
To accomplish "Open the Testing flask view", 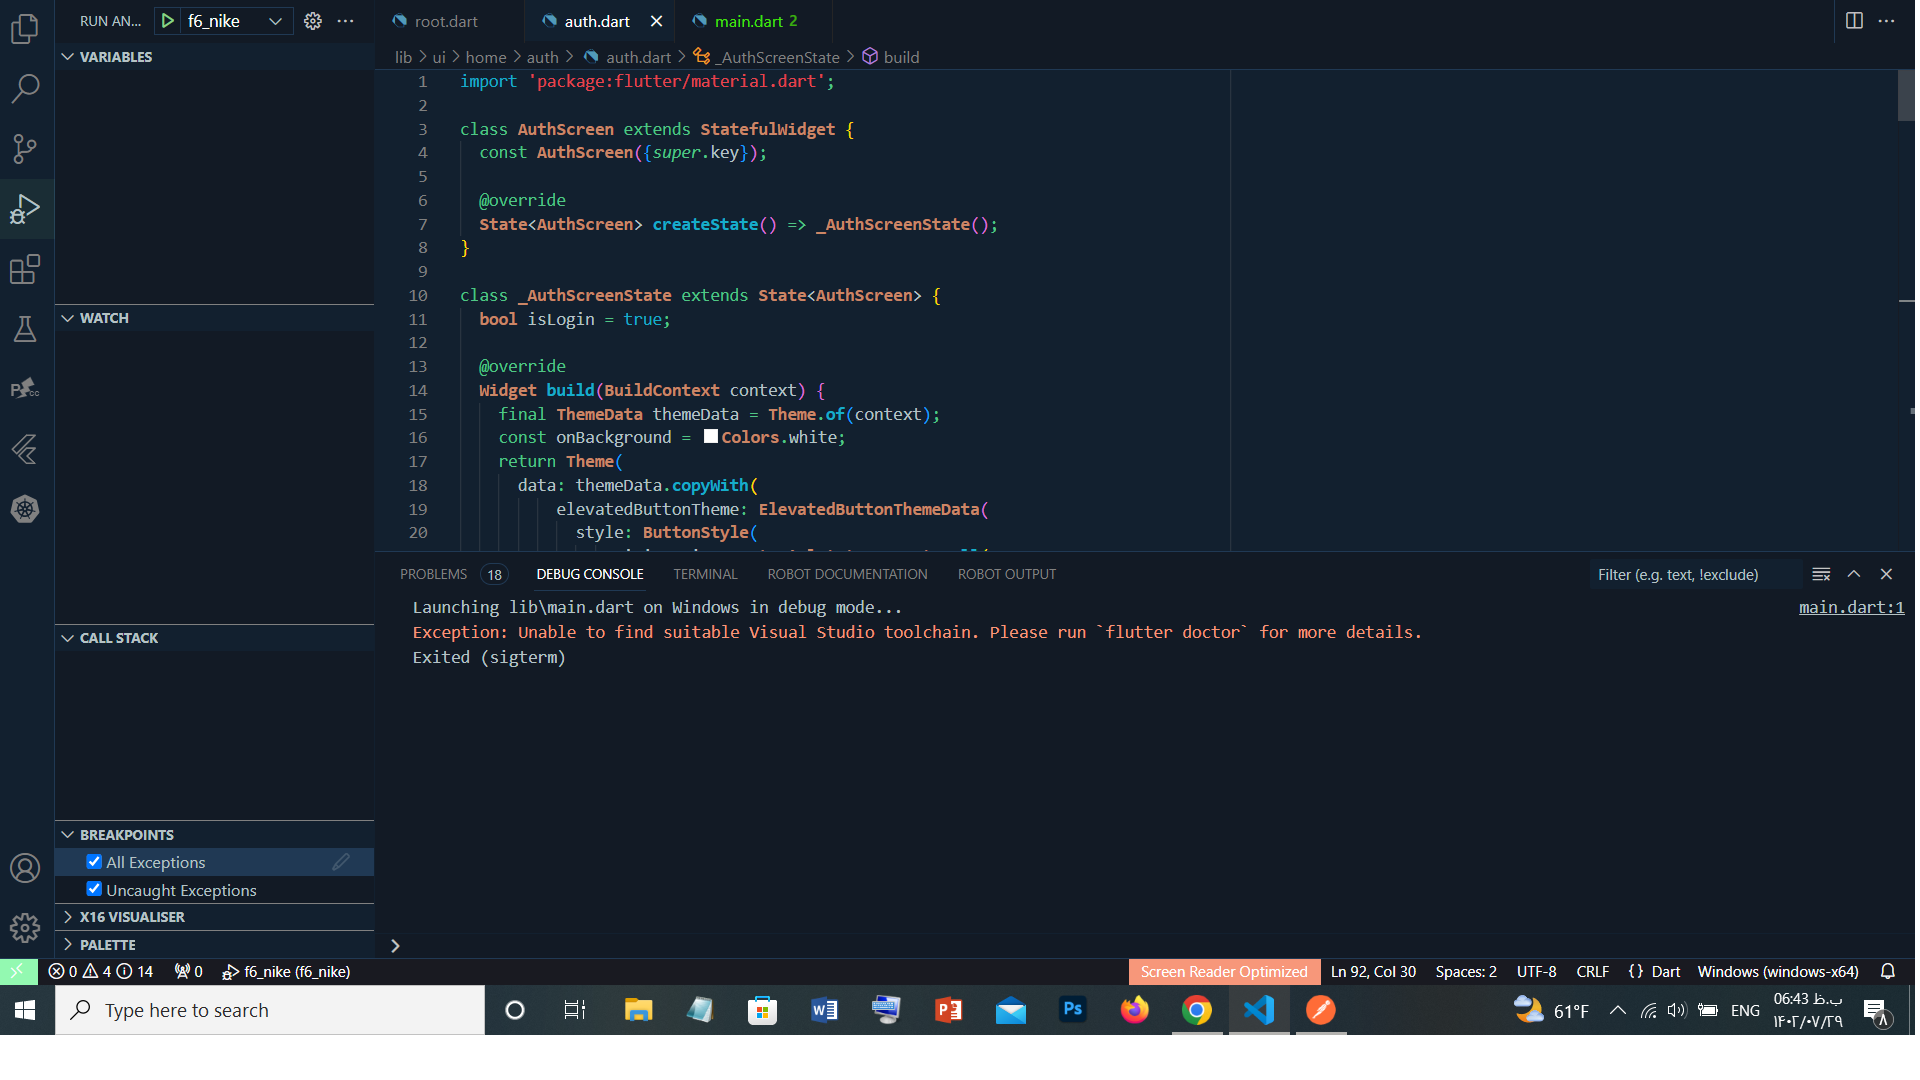I will (x=25, y=329).
